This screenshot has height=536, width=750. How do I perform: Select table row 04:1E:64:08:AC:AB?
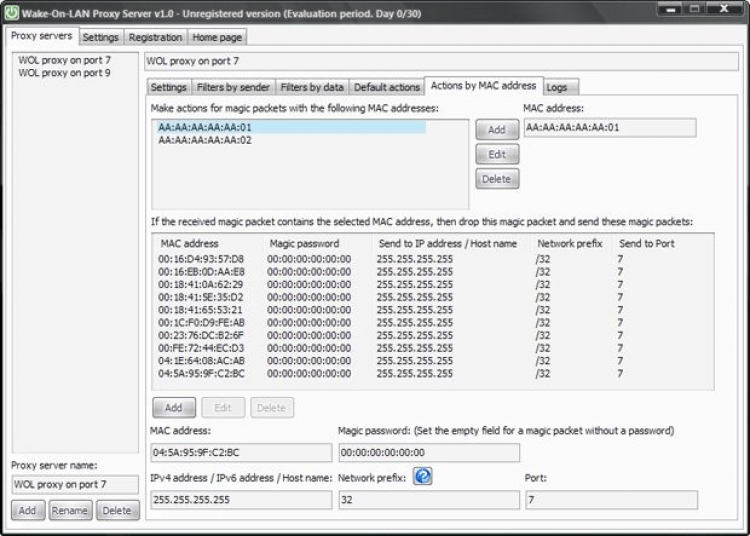[x=432, y=361]
